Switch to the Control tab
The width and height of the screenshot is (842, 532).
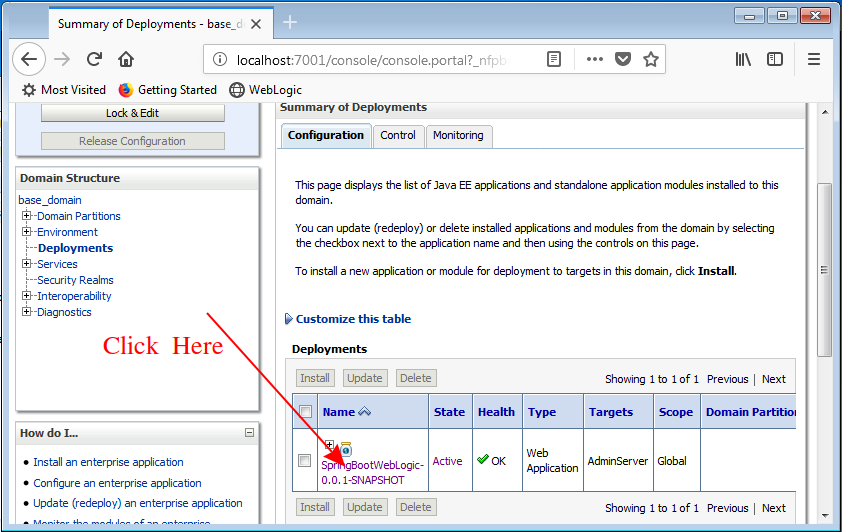398,136
